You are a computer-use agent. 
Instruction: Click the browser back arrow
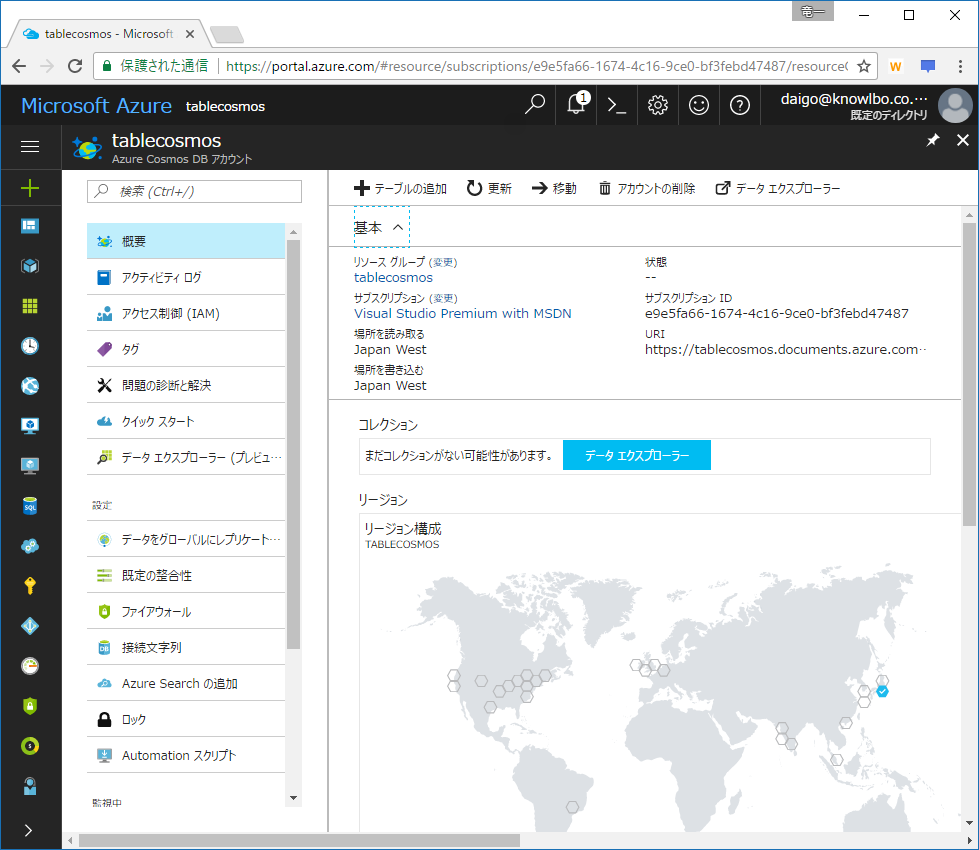19,66
